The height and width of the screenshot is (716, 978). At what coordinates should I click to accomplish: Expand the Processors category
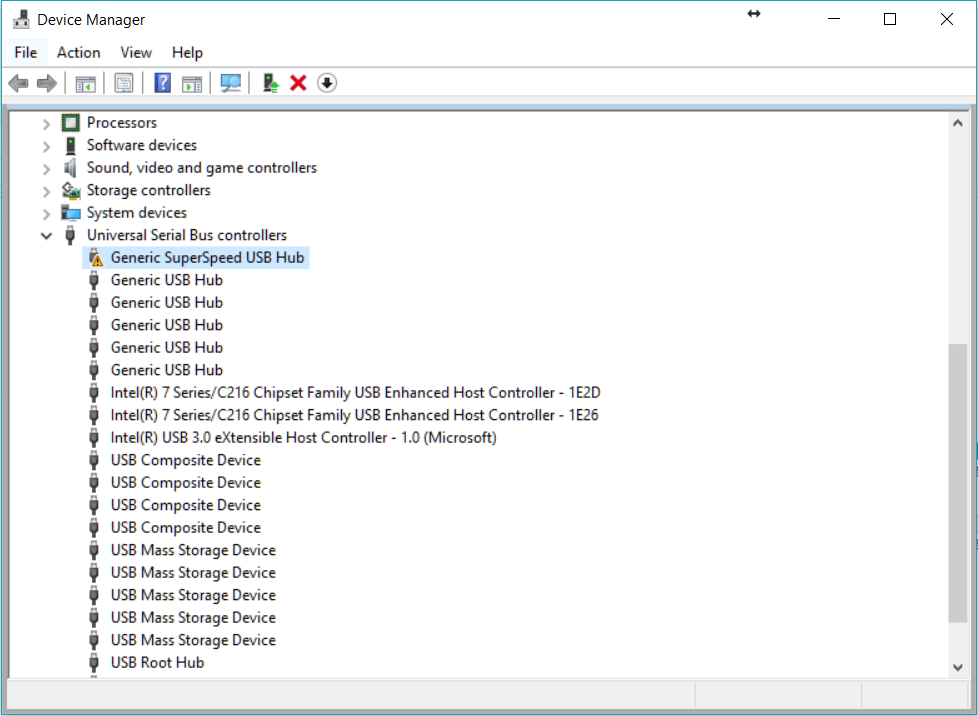point(46,122)
